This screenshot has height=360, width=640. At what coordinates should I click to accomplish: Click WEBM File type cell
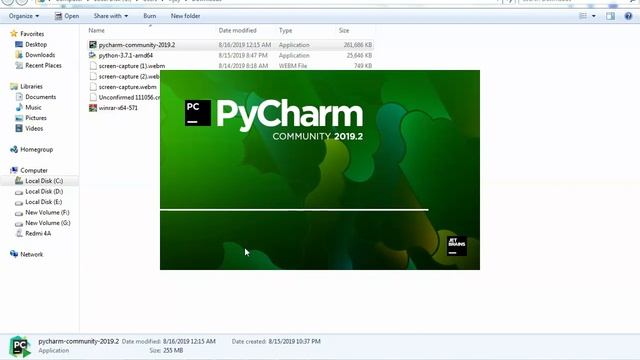pyautogui.click(x=293, y=66)
